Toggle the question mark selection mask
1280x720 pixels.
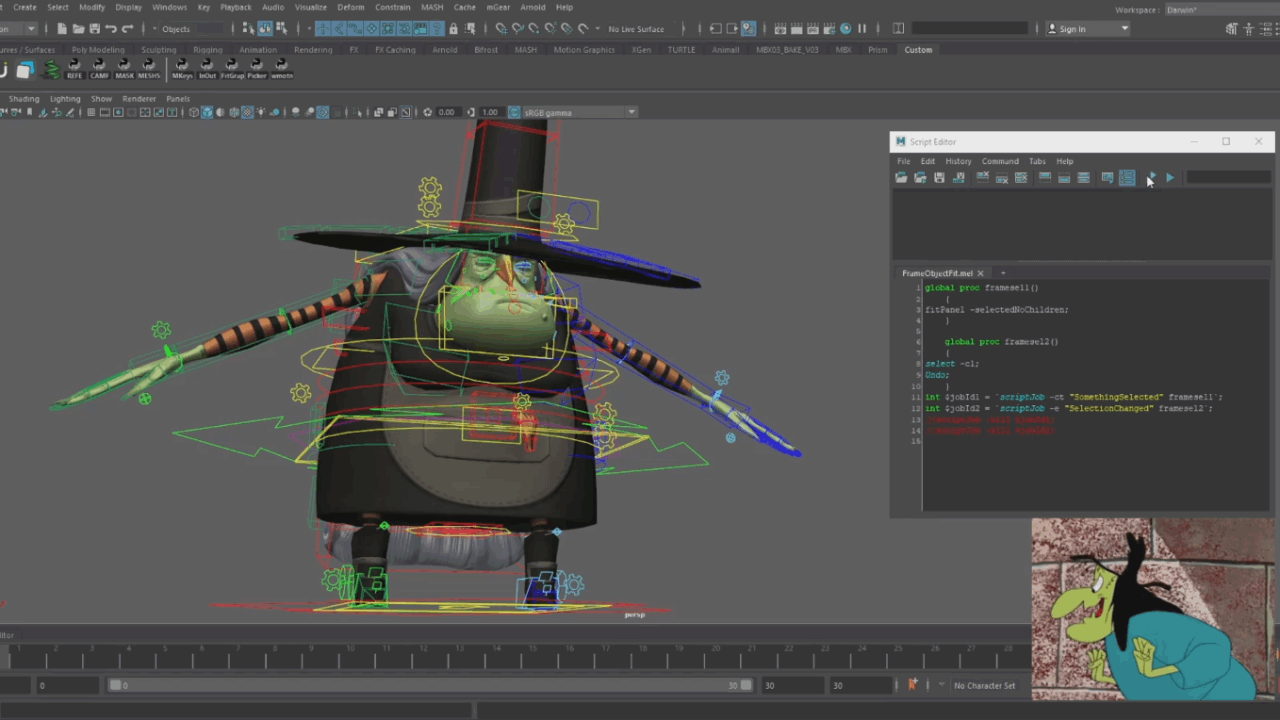pos(439,29)
